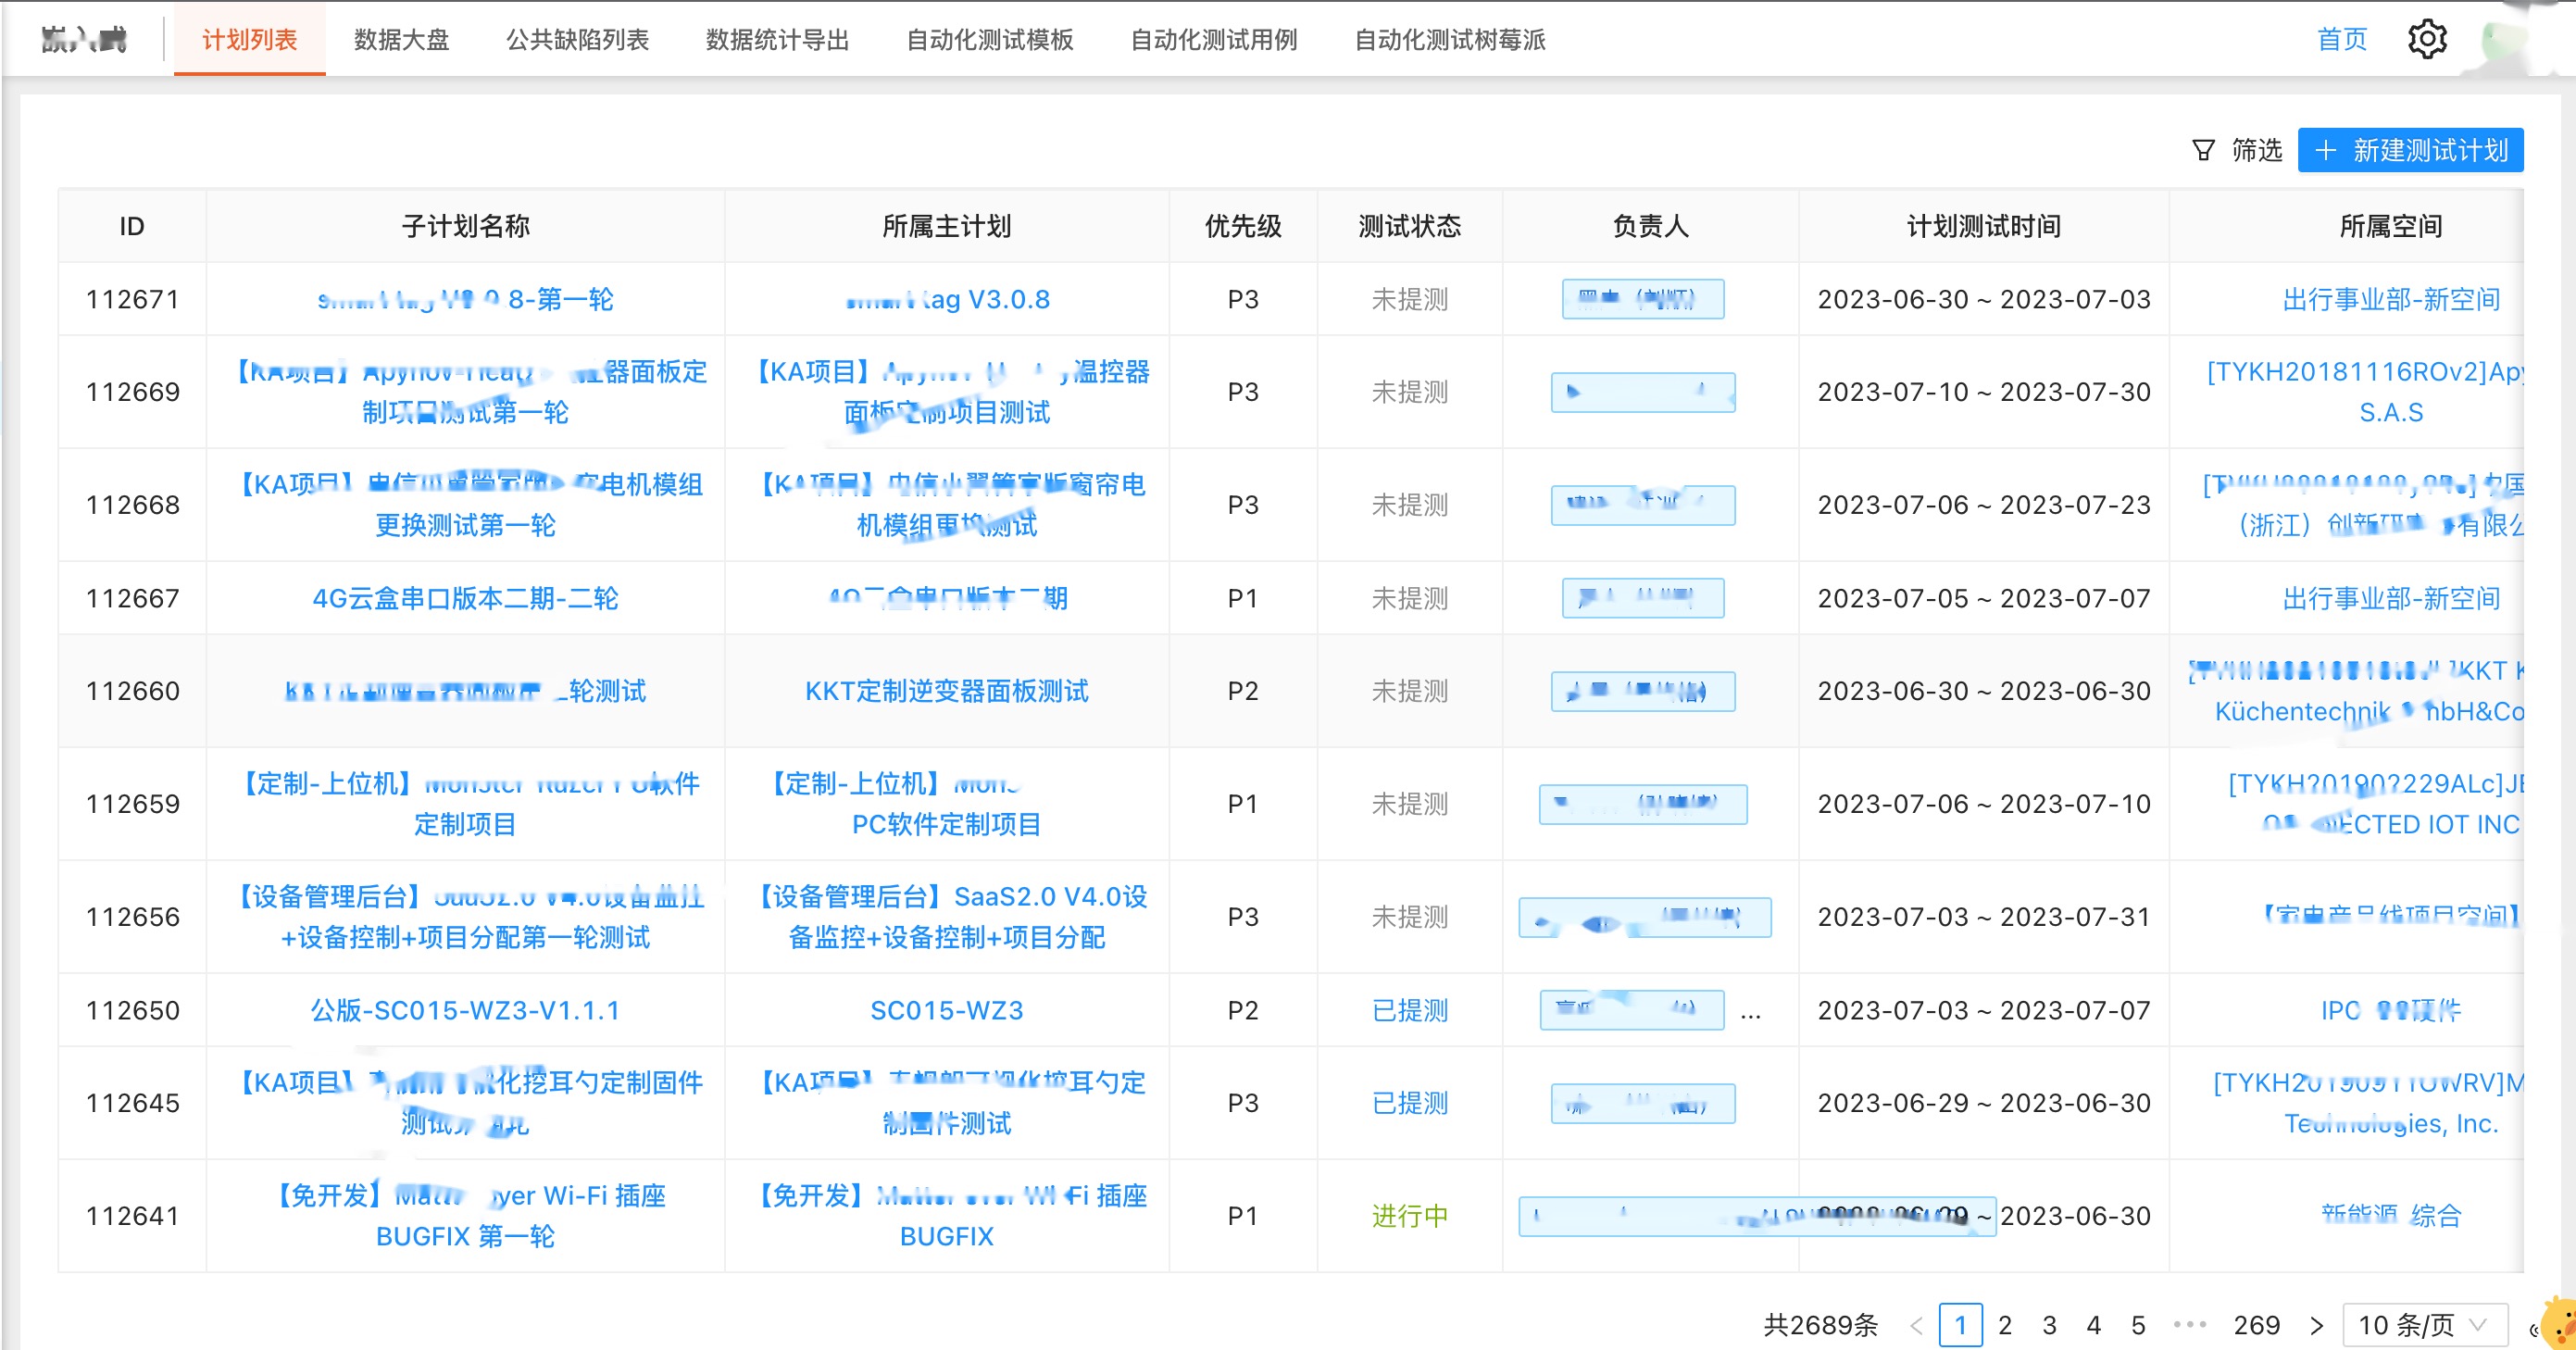Open 出行事业部-新空间 in row 112671
Viewport: 2576px width, 1350px height.
click(x=2391, y=300)
